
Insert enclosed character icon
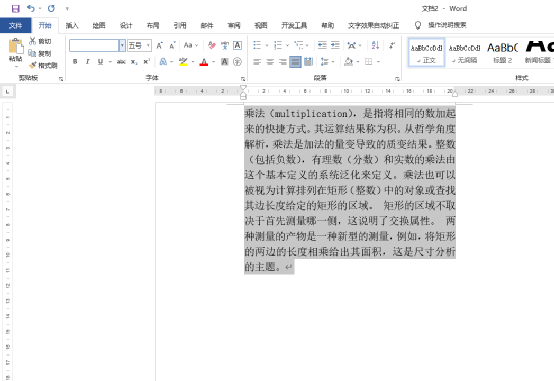point(237,62)
